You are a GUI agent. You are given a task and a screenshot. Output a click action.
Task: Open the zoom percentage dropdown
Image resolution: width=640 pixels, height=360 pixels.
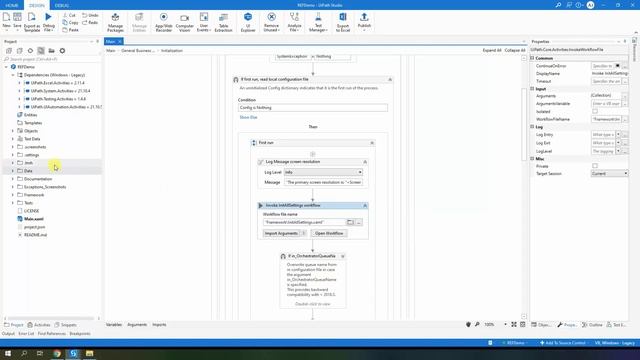coord(505,324)
